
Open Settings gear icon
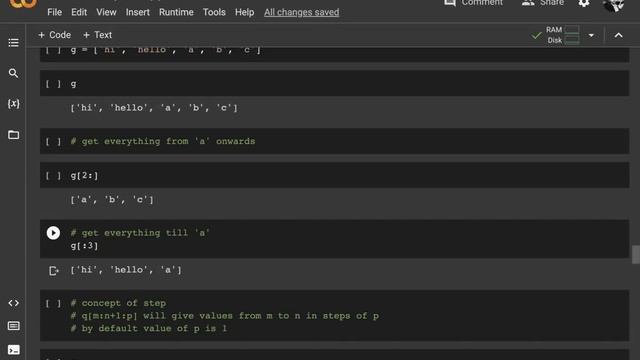pos(584,3)
